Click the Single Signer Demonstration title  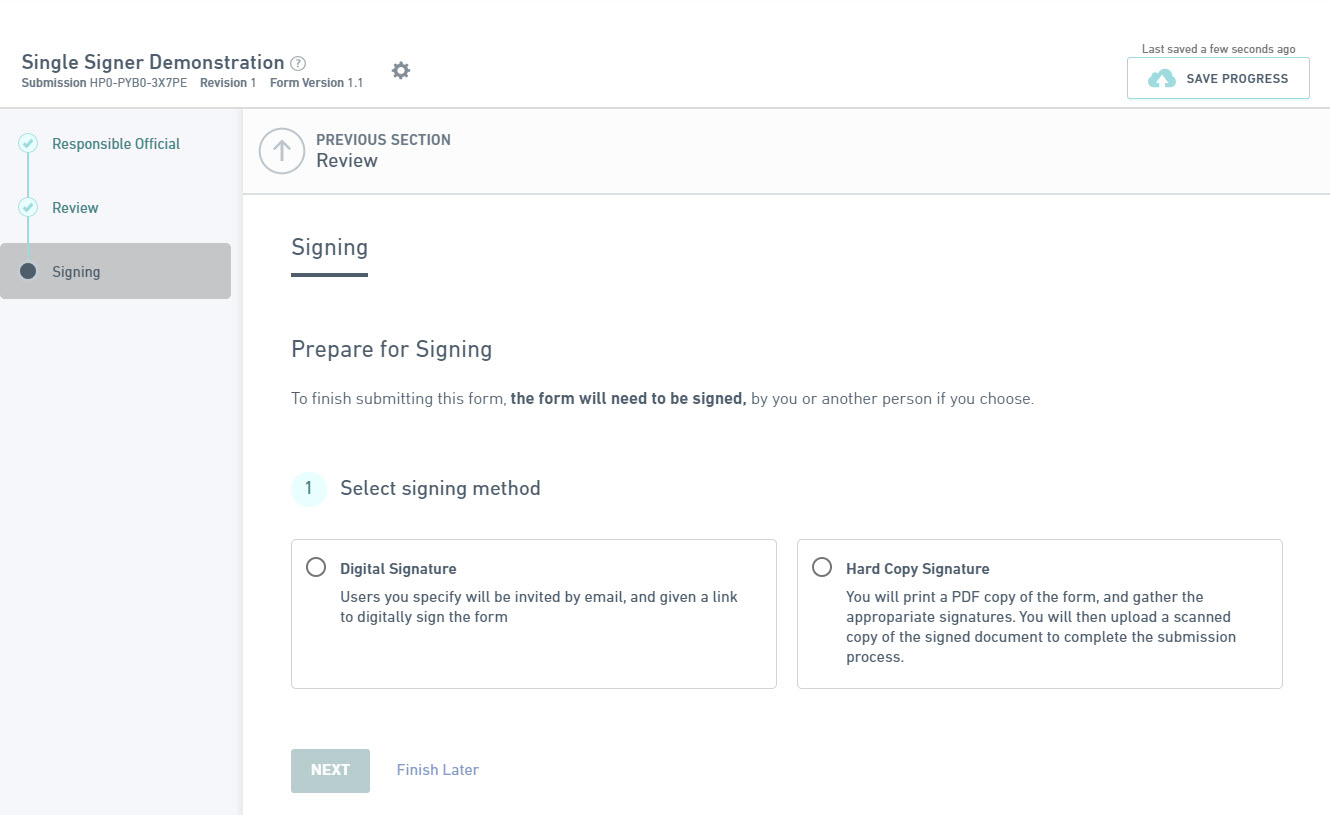[x=153, y=62]
